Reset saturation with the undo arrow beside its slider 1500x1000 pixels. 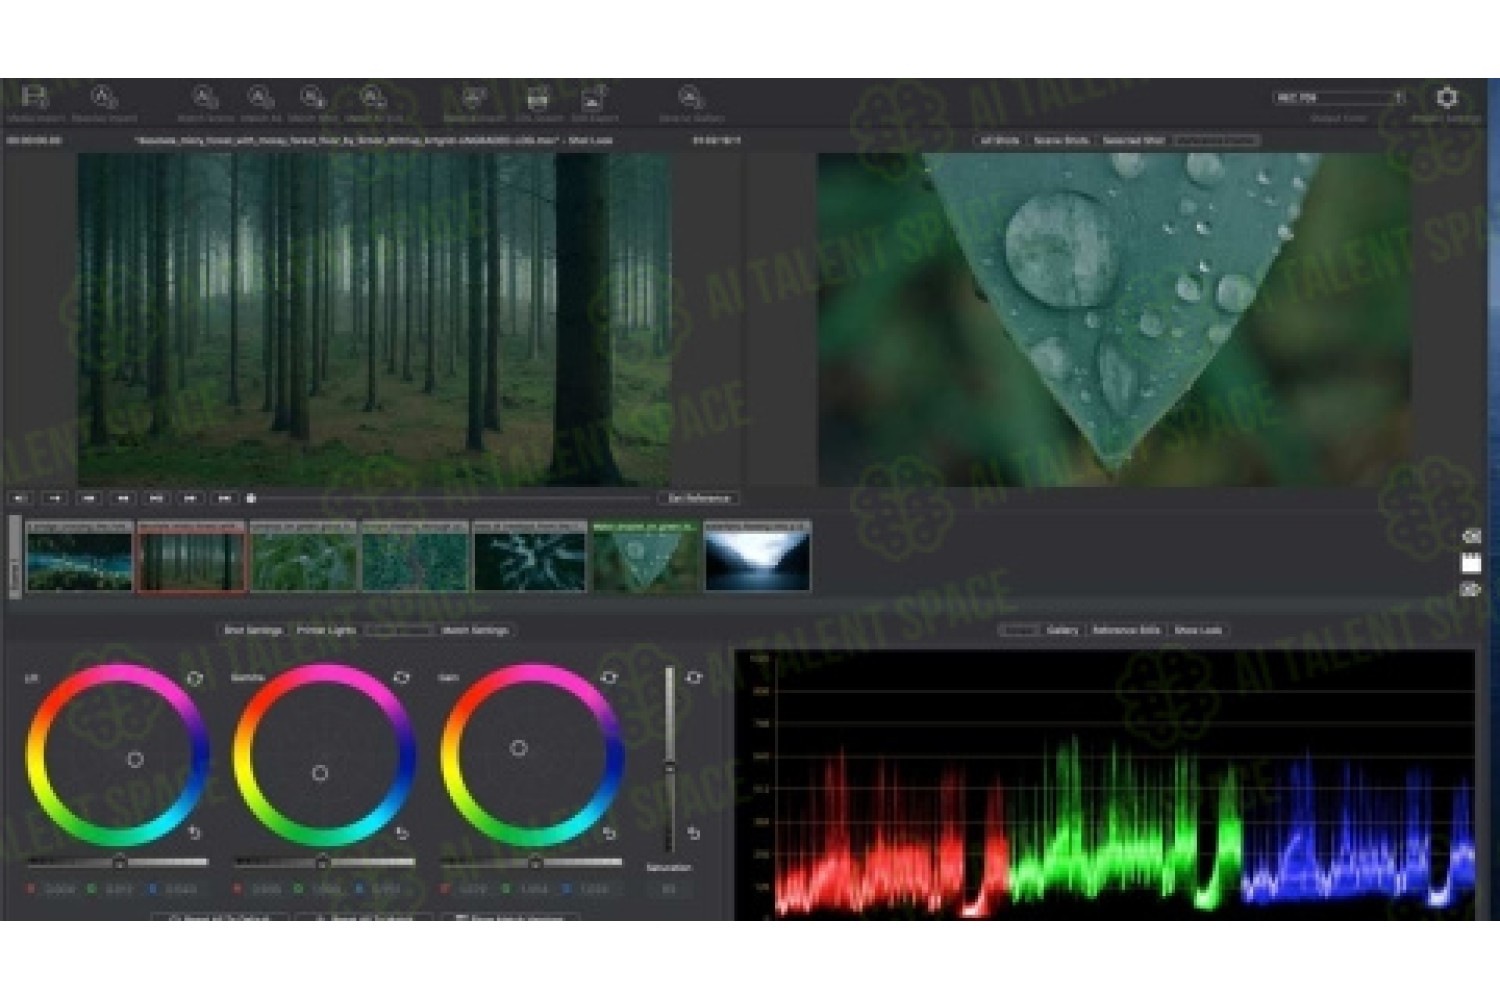tap(694, 832)
